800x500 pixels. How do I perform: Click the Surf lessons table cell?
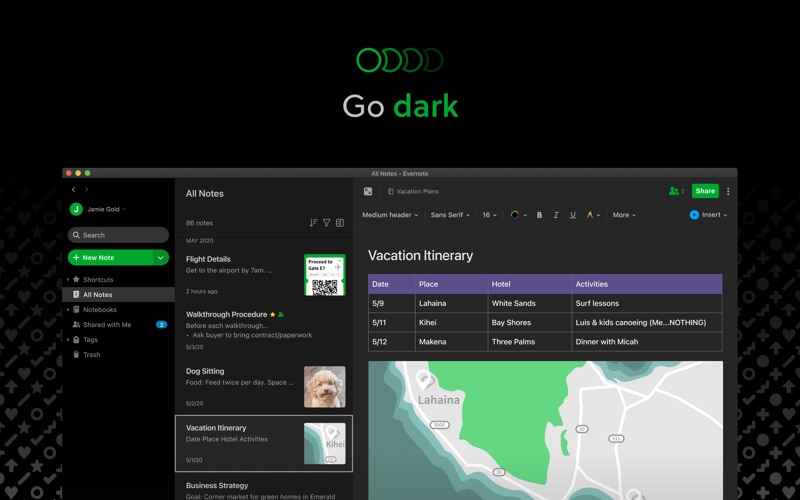(647, 303)
